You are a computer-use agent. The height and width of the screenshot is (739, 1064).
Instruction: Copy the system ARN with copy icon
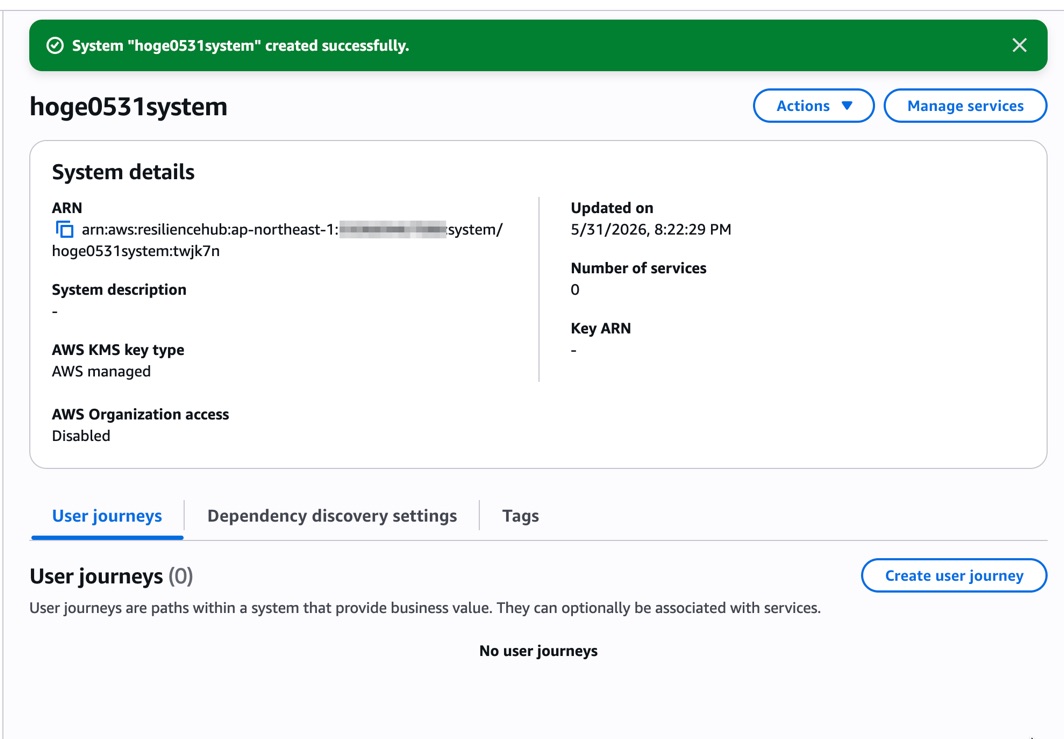point(64,229)
